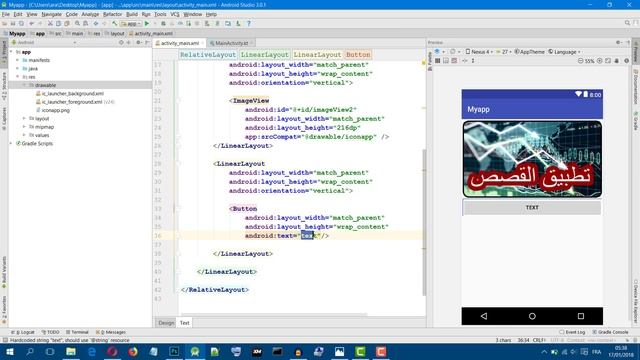
Task: Click the Scroll from Source target icon in Project pane
Action: (x=121, y=42)
